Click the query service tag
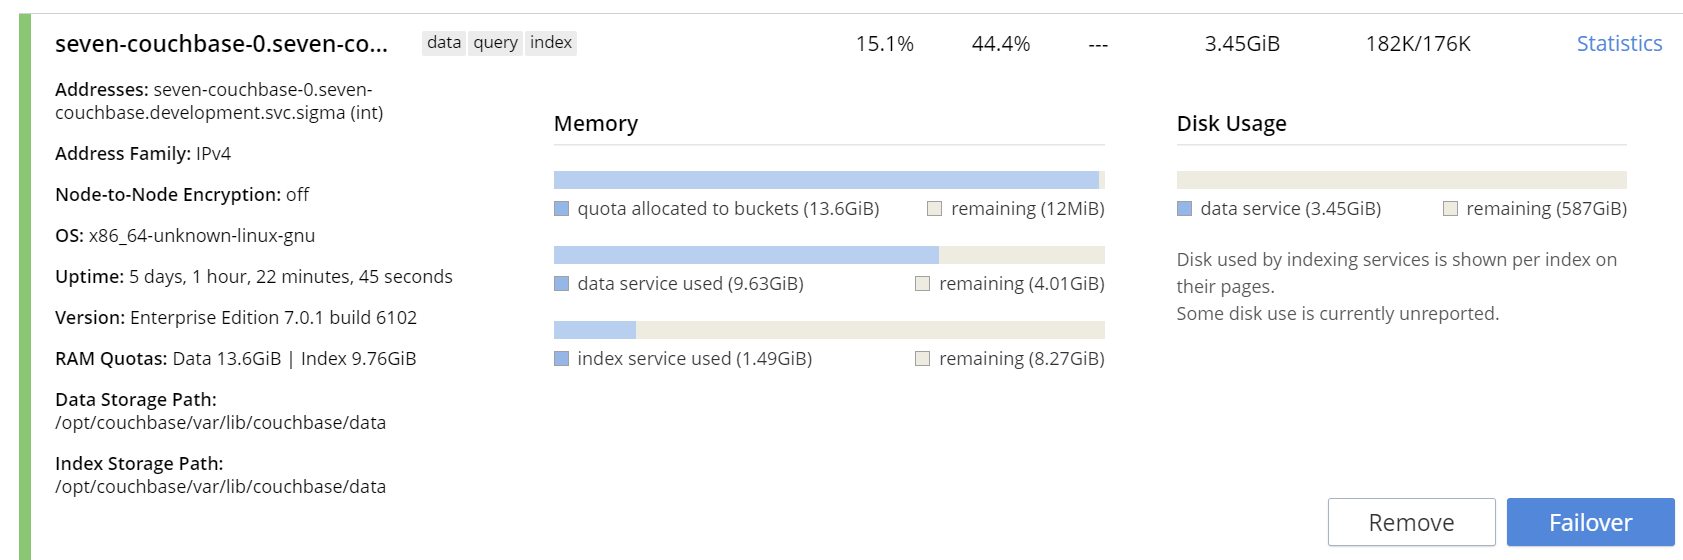Viewport: 1683px width, 560px height. pyautogui.click(x=495, y=43)
